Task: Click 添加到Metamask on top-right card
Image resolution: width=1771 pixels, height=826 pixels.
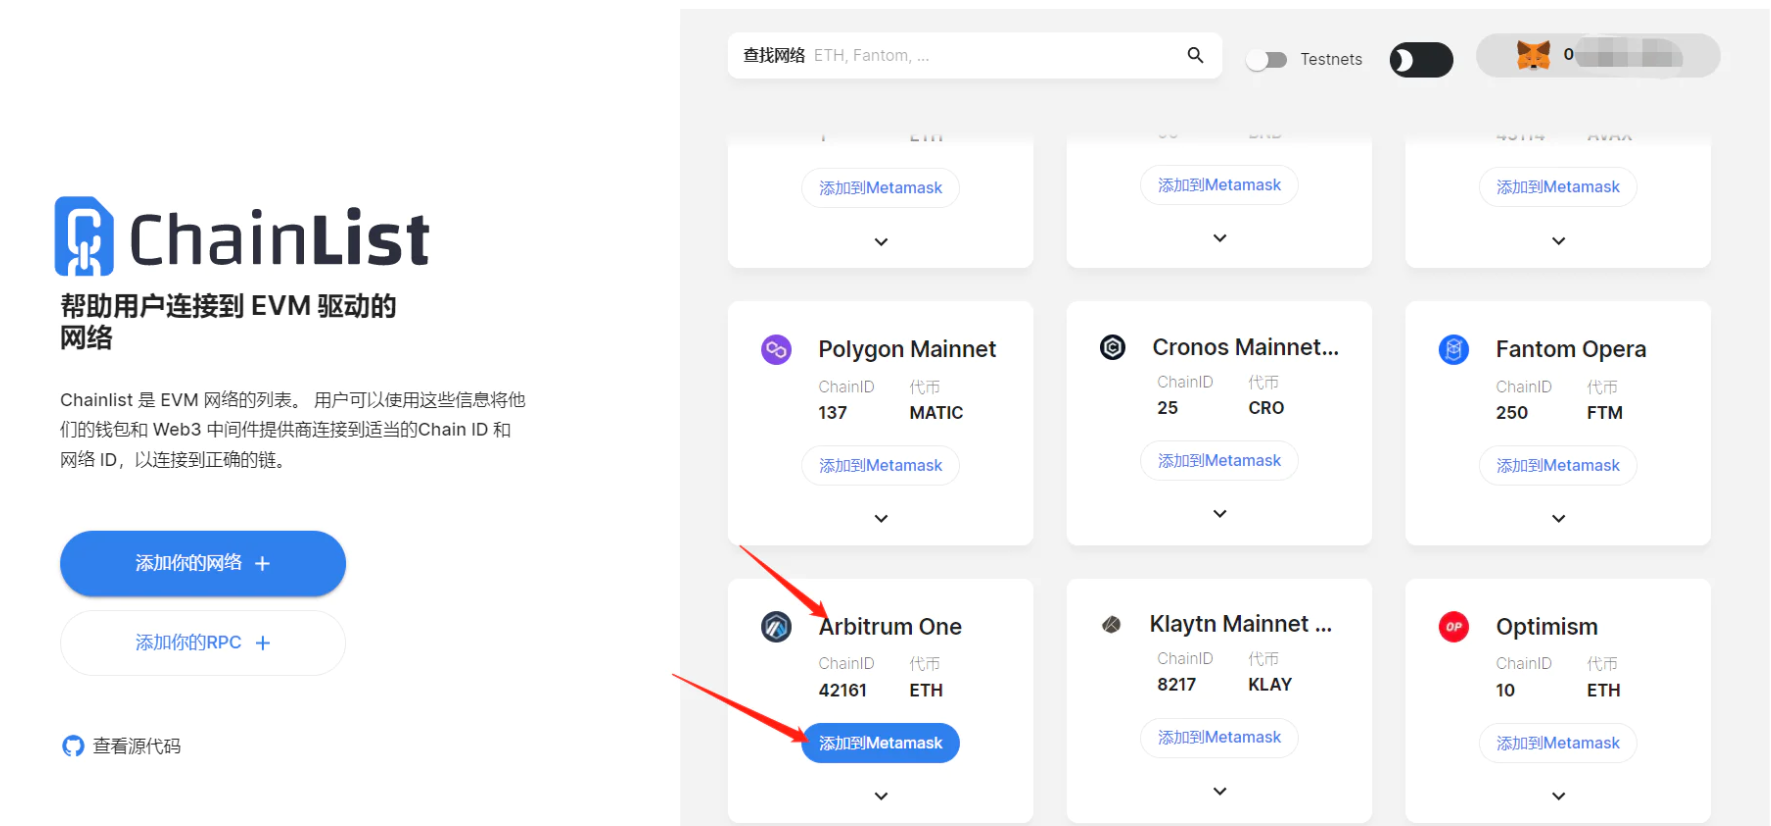Action: [1558, 187]
